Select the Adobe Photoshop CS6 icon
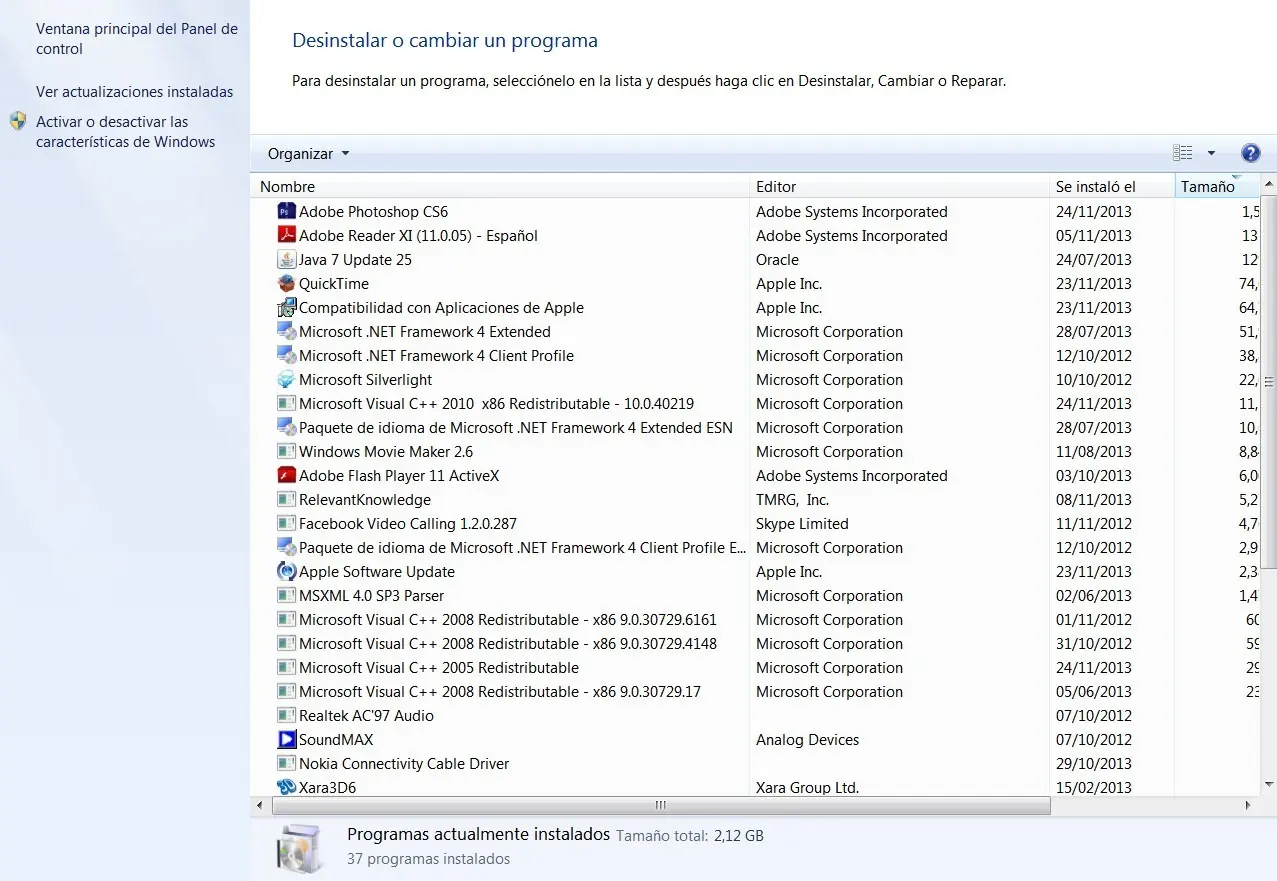 coord(287,212)
